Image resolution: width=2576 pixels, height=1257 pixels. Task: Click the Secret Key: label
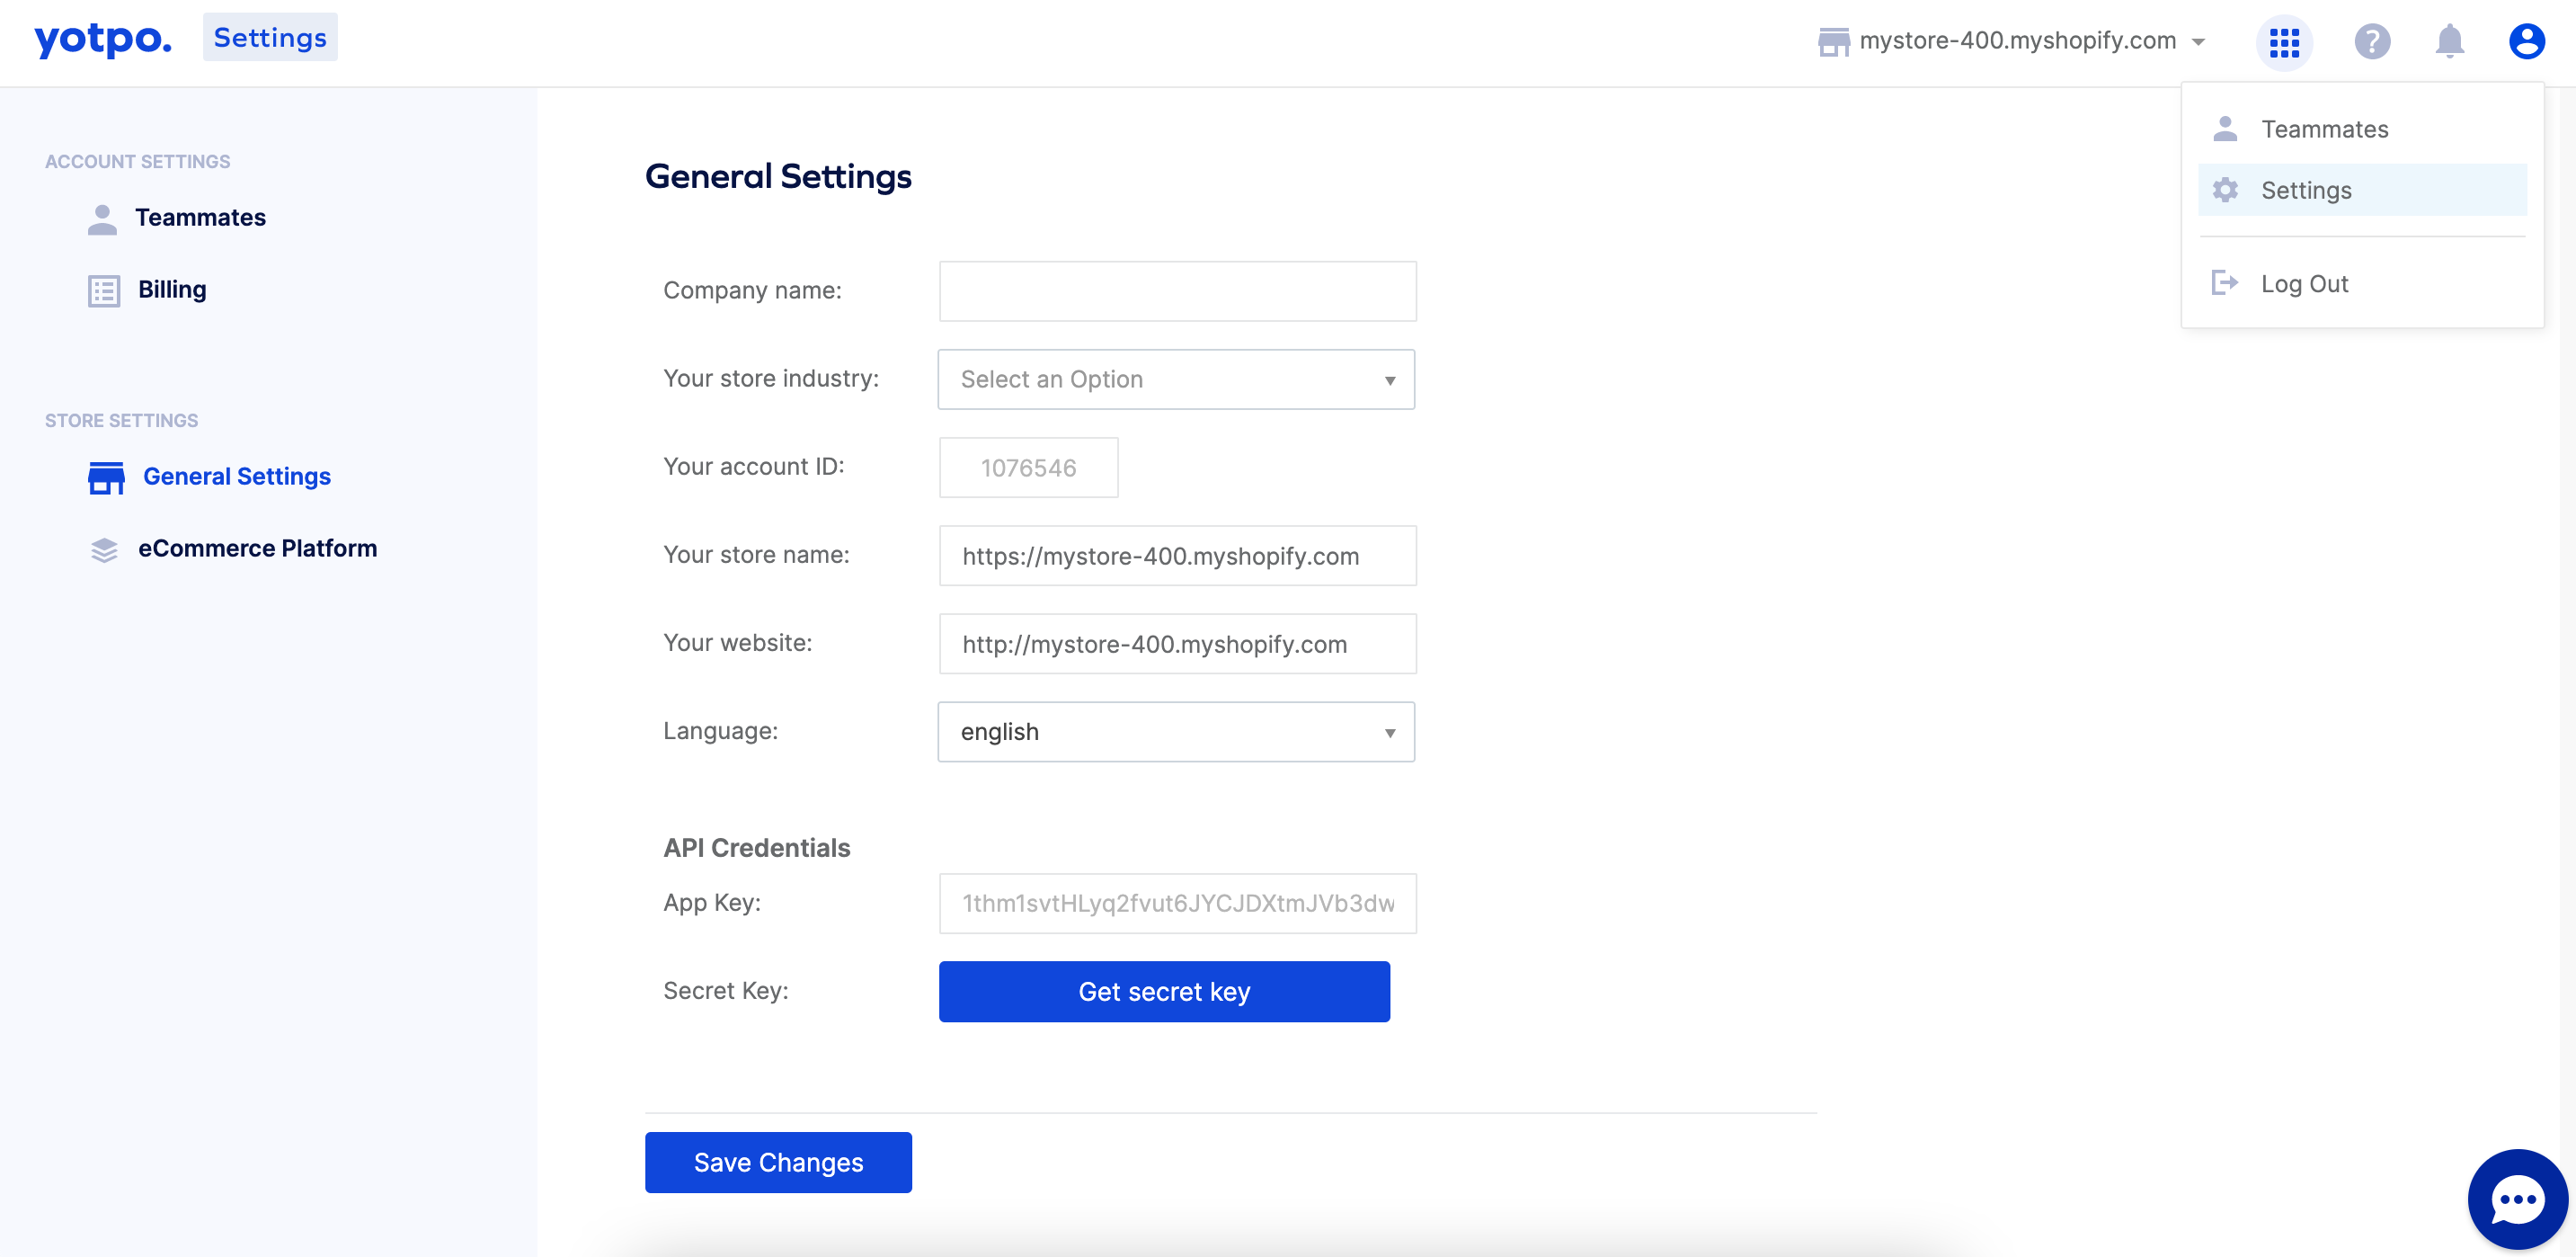pos(726,991)
